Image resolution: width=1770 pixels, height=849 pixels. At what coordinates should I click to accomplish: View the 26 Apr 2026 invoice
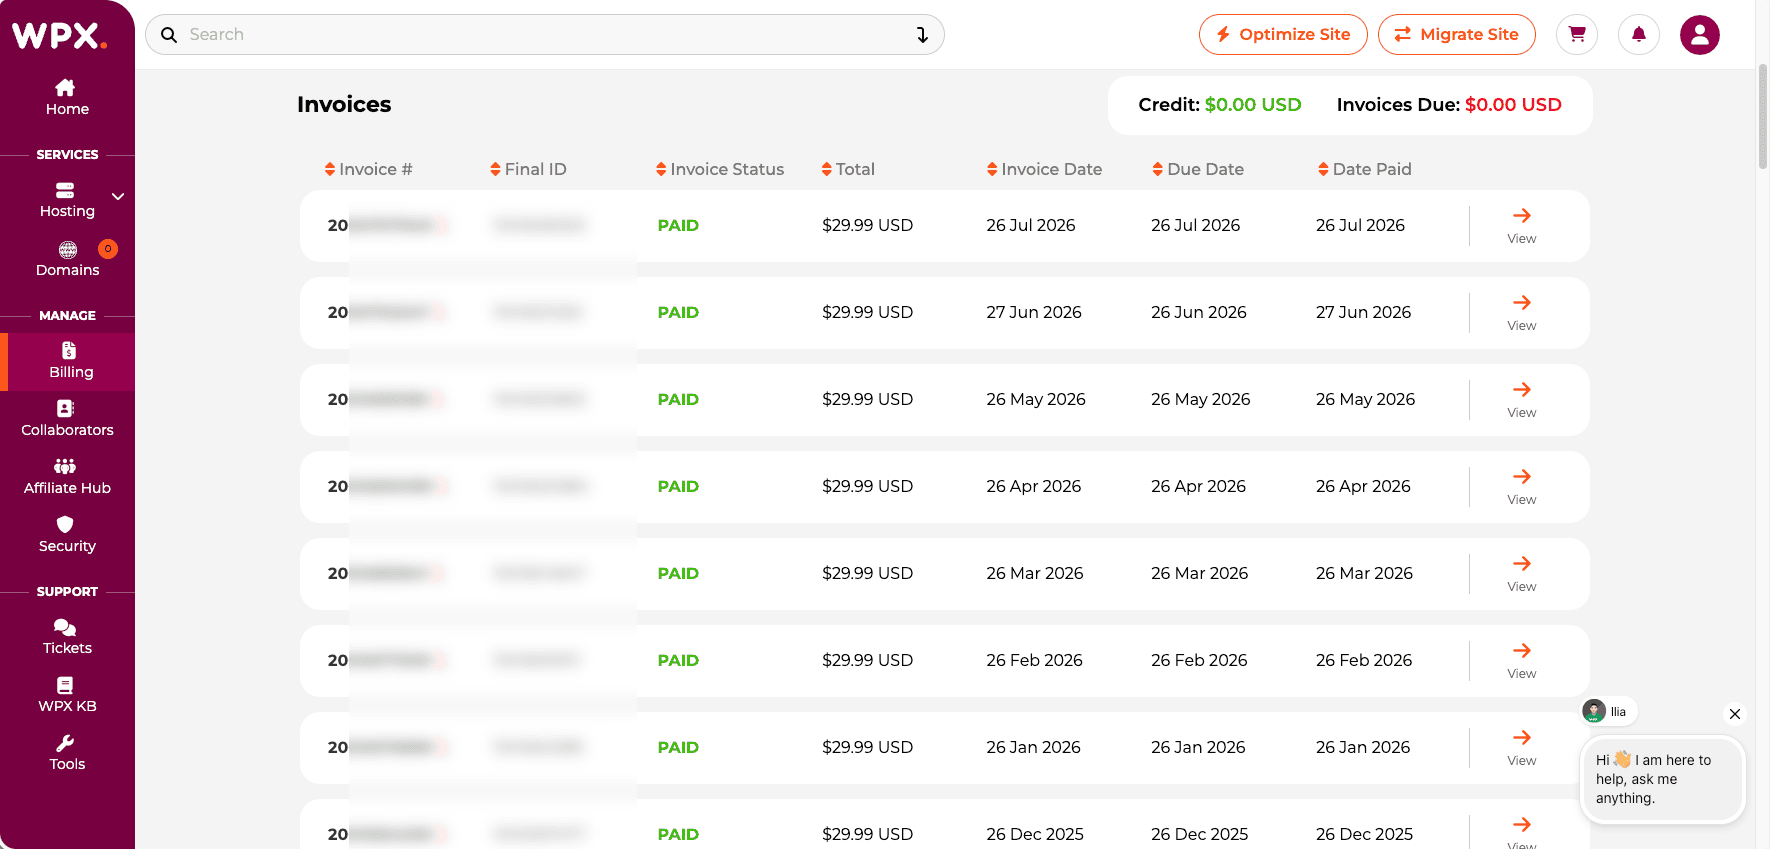click(x=1522, y=487)
